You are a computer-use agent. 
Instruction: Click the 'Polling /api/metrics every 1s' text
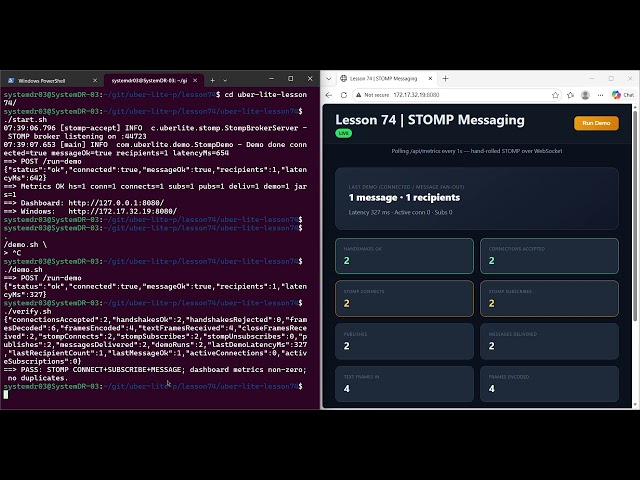click(x=477, y=151)
